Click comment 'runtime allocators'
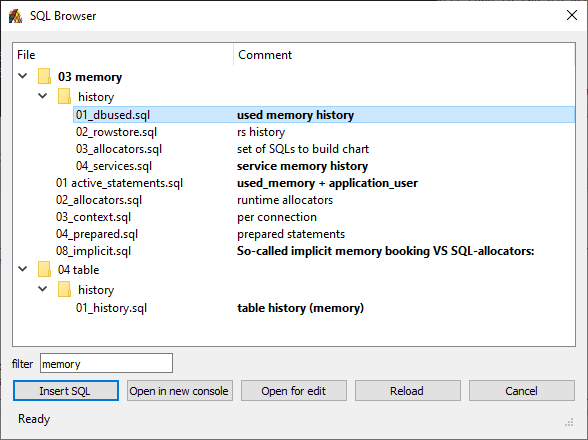This screenshot has height=440, width=588. point(285,200)
